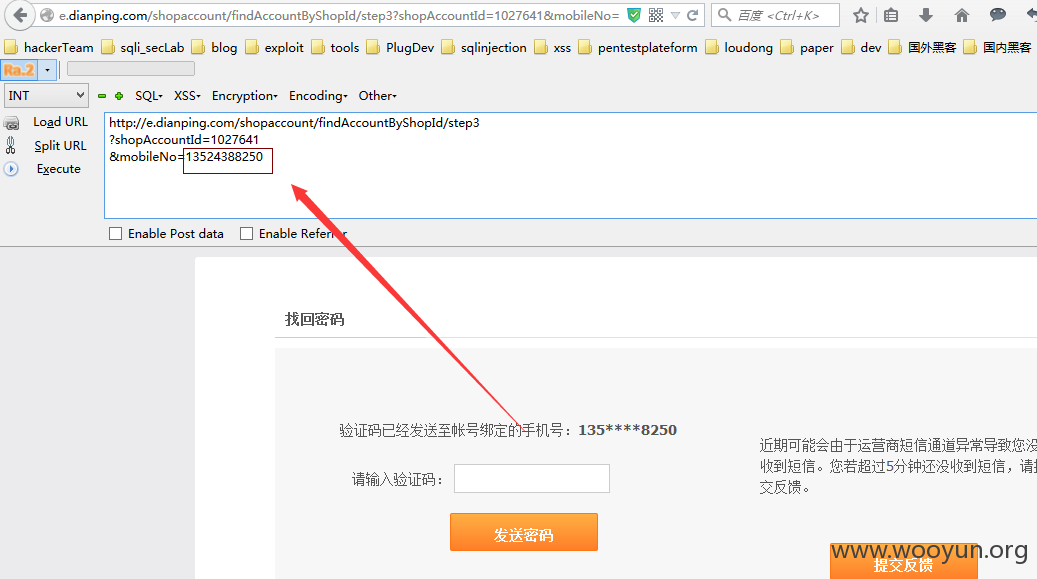This screenshot has height=579, width=1037.
Task: Click the green shield security icon
Action: click(634, 15)
